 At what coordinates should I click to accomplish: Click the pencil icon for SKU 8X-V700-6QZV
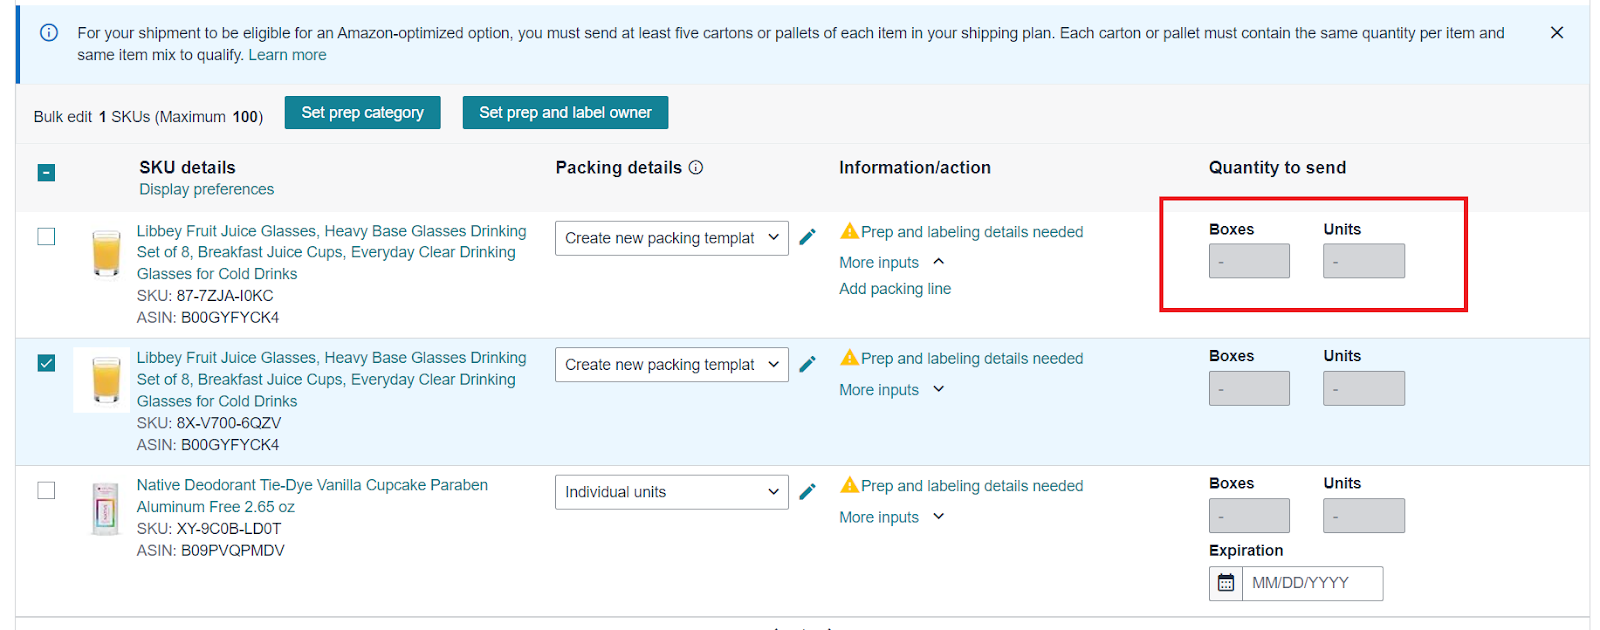coord(808,364)
